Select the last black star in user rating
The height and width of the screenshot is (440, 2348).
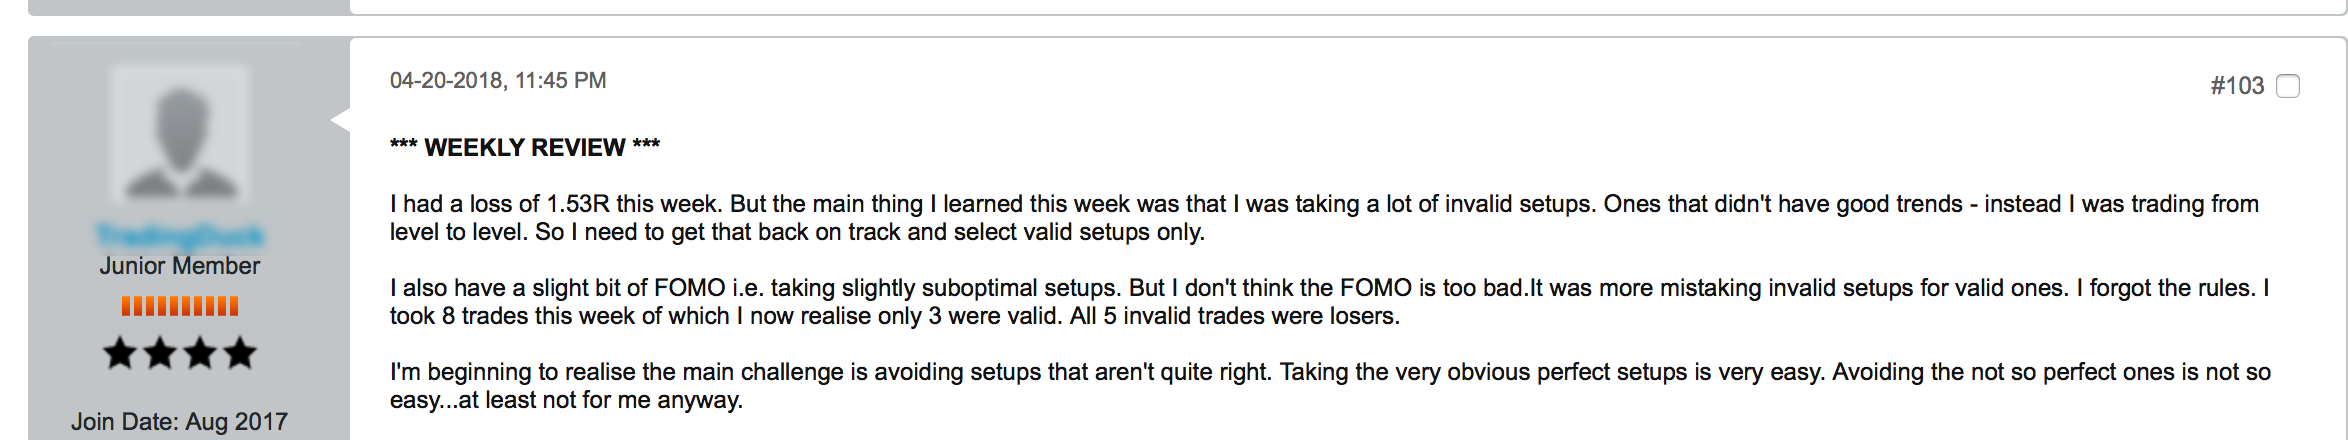(240, 353)
